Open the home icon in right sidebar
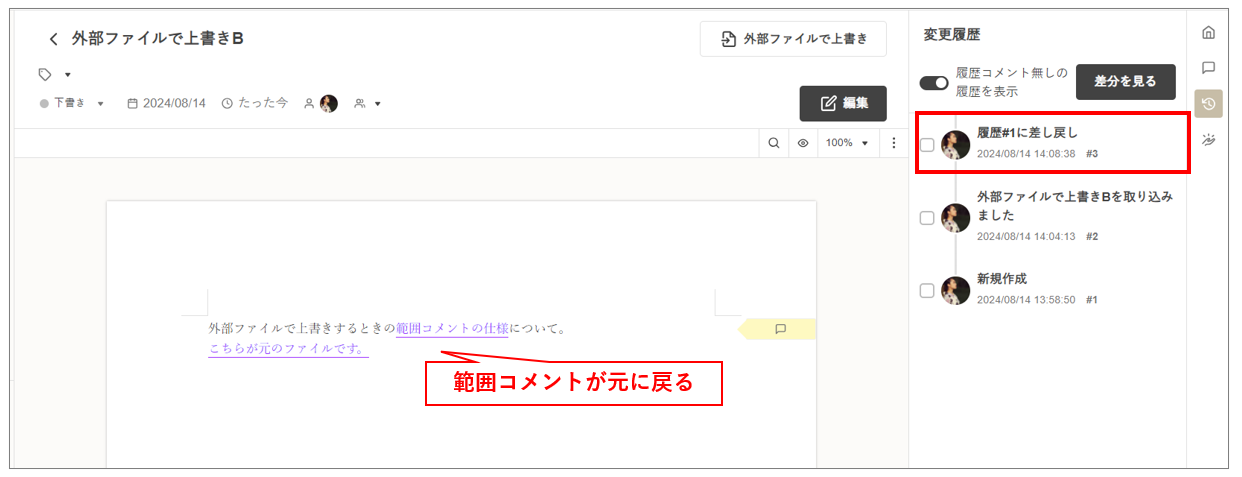Screen dimensions: 1242x477 (x=1208, y=33)
